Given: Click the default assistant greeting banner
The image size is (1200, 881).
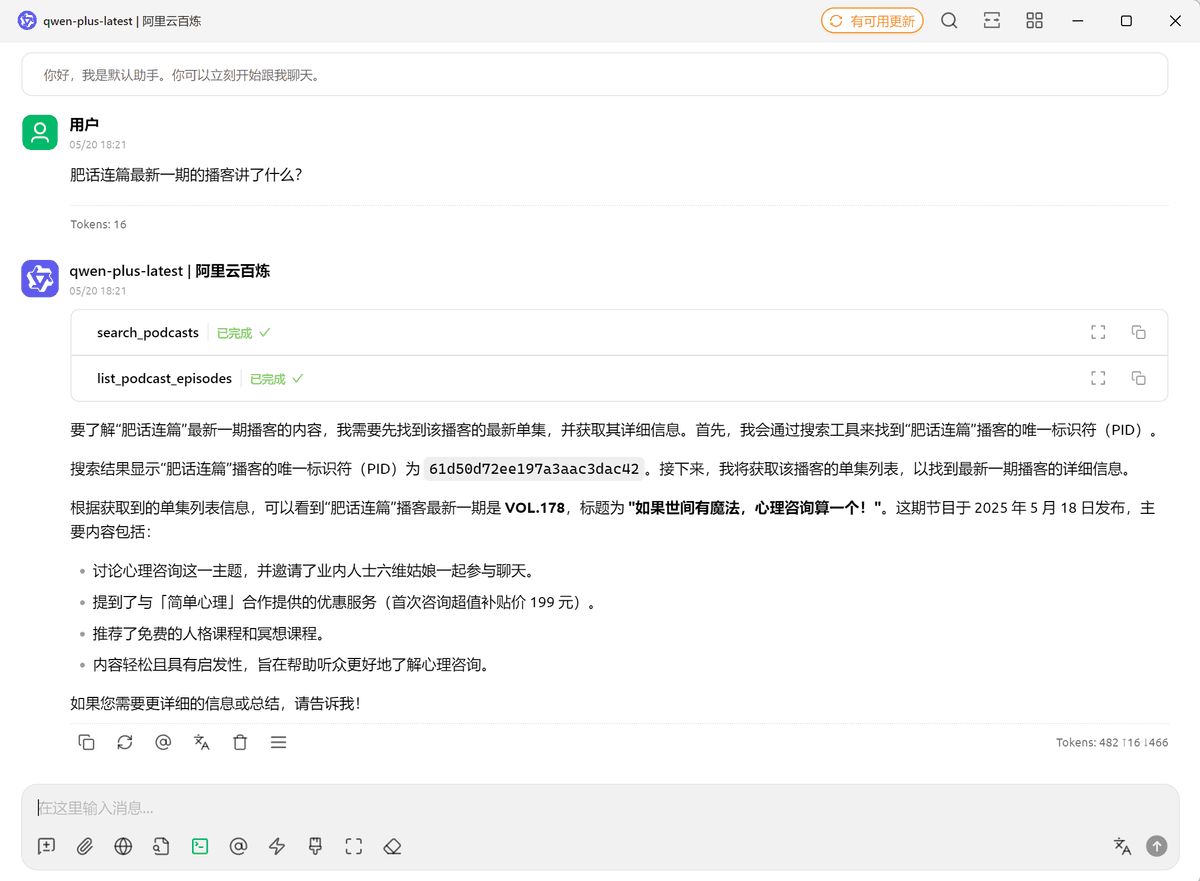Looking at the screenshot, I should [595, 74].
